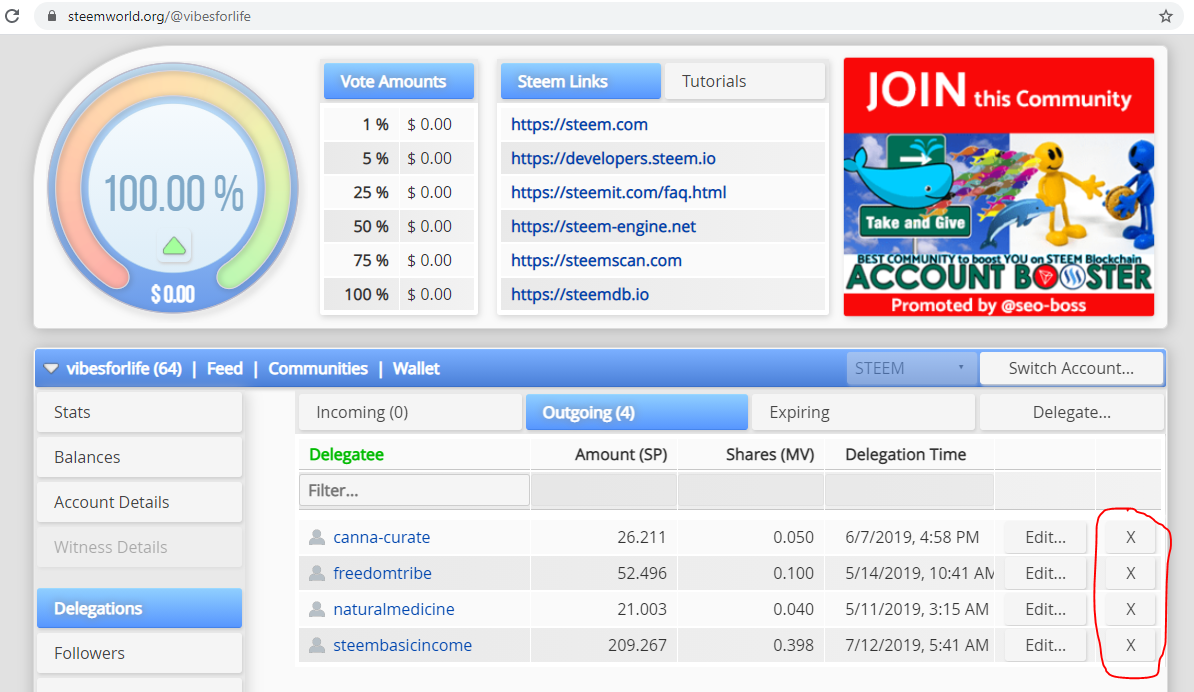Click the Account Booster community banner

click(x=999, y=187)
